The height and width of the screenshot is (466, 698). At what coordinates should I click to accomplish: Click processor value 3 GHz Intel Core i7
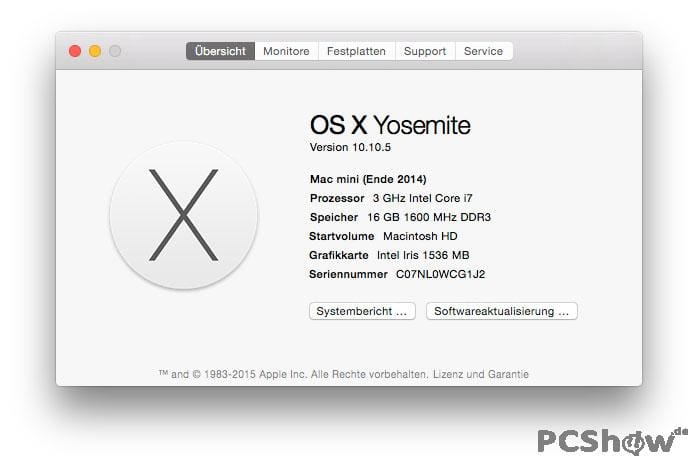(422, 198)
